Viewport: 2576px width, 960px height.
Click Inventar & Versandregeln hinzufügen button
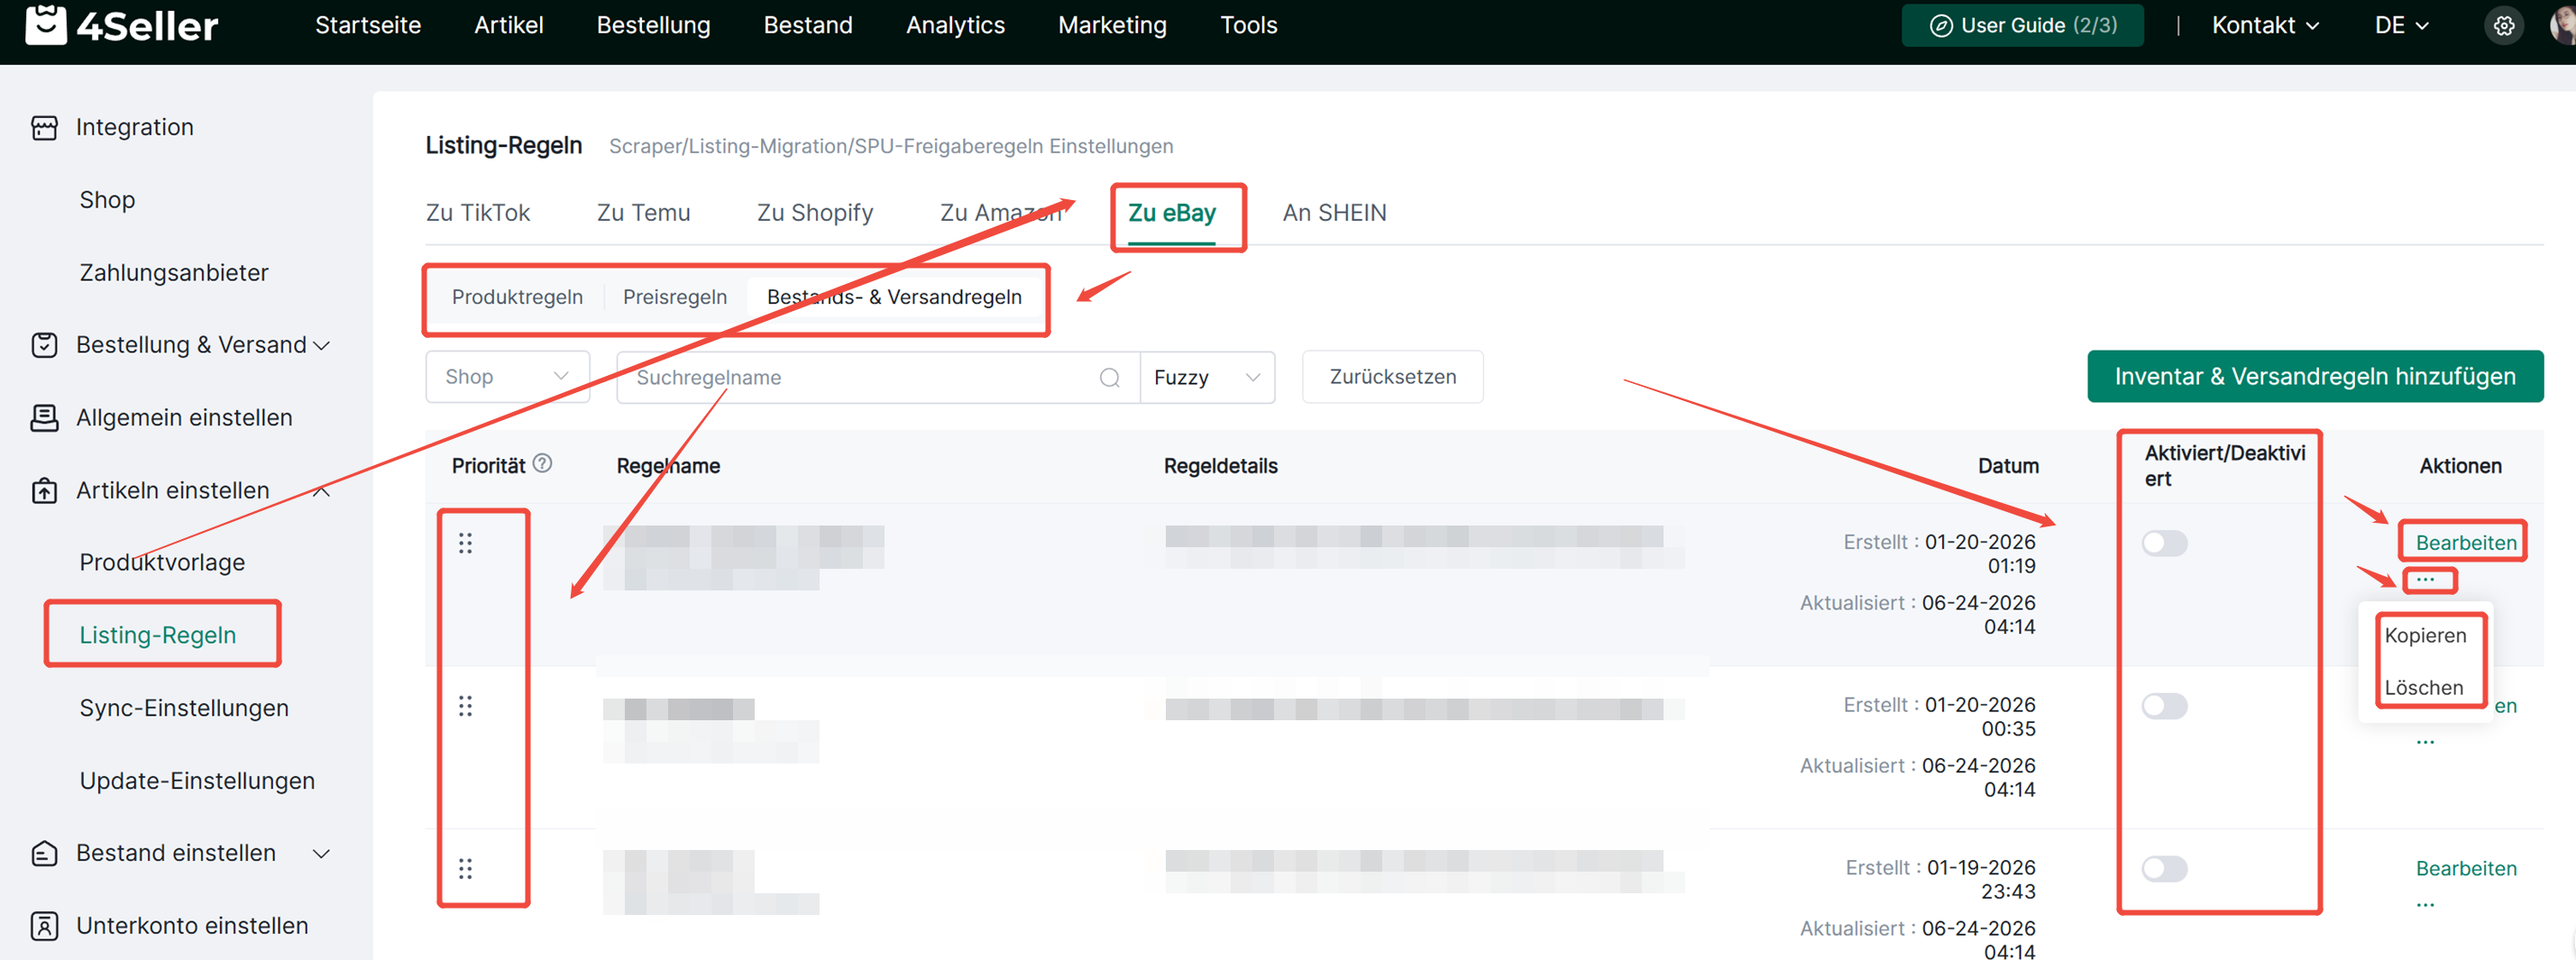pos(2314,377)
